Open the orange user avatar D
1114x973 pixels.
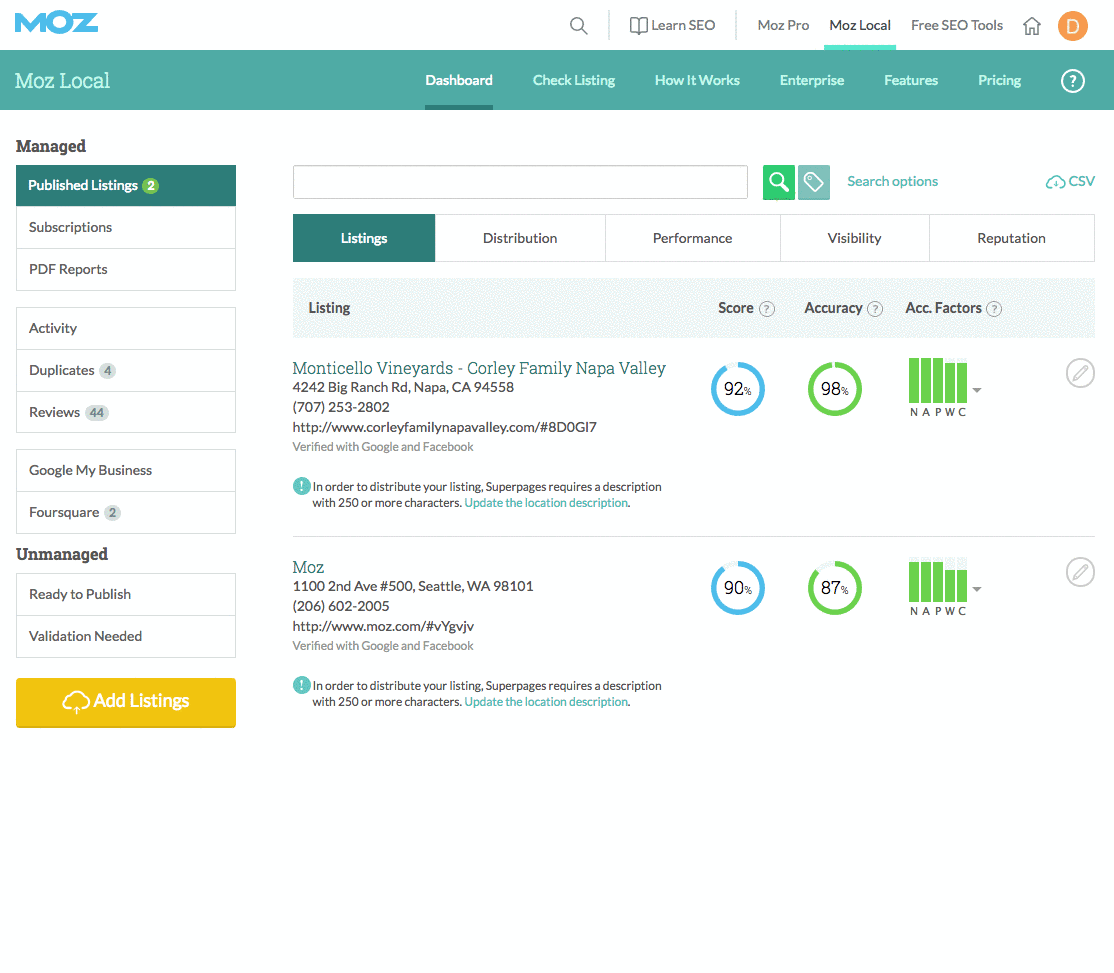coord(1073,26)
